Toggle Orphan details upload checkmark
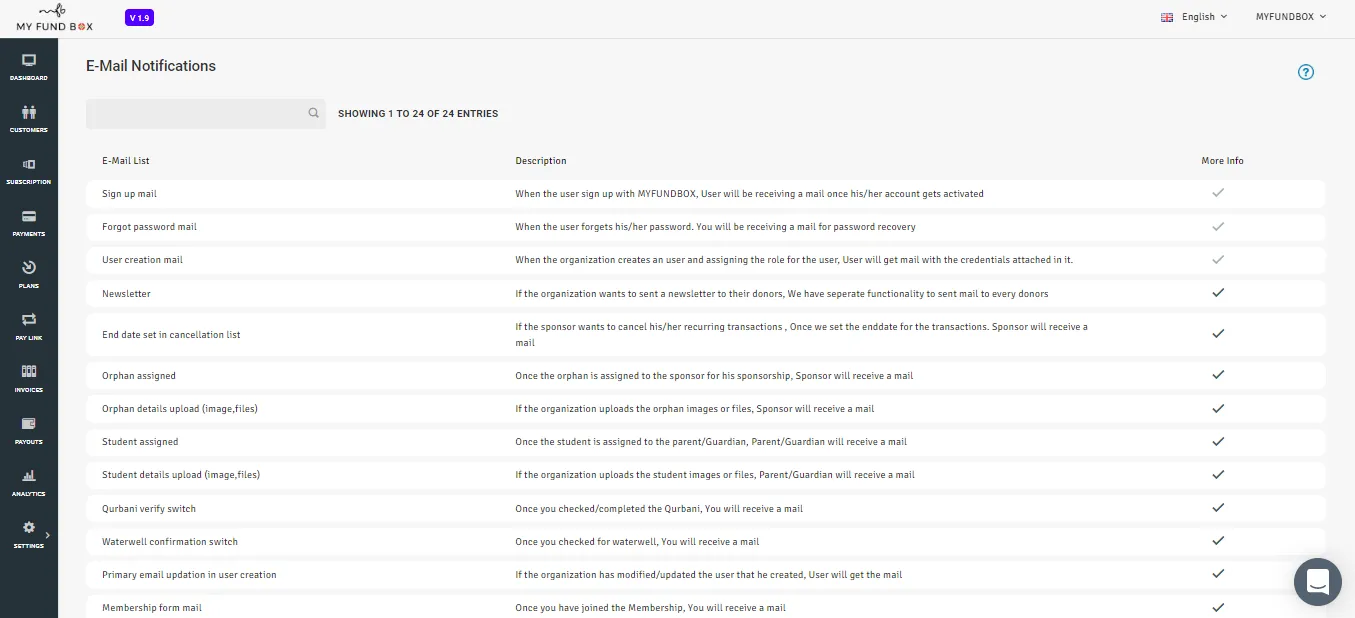The width and height of the screenshot is (1355, 618). (x=1218, y=408)
